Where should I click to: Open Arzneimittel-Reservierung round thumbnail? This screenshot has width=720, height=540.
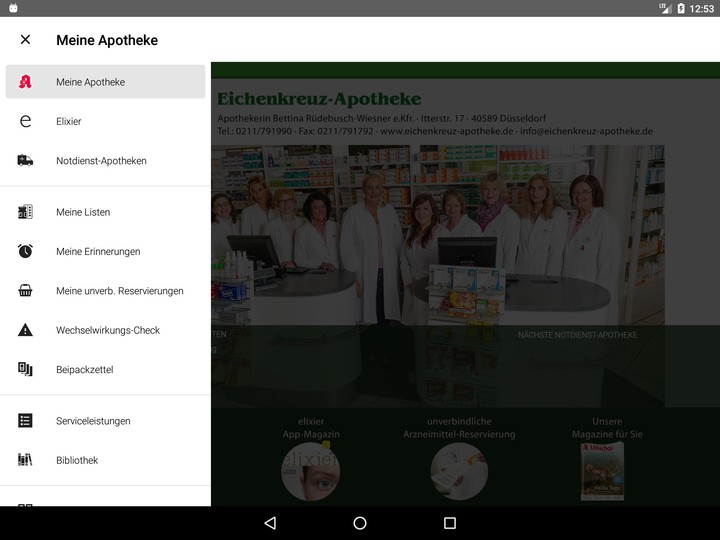[459, 472]
